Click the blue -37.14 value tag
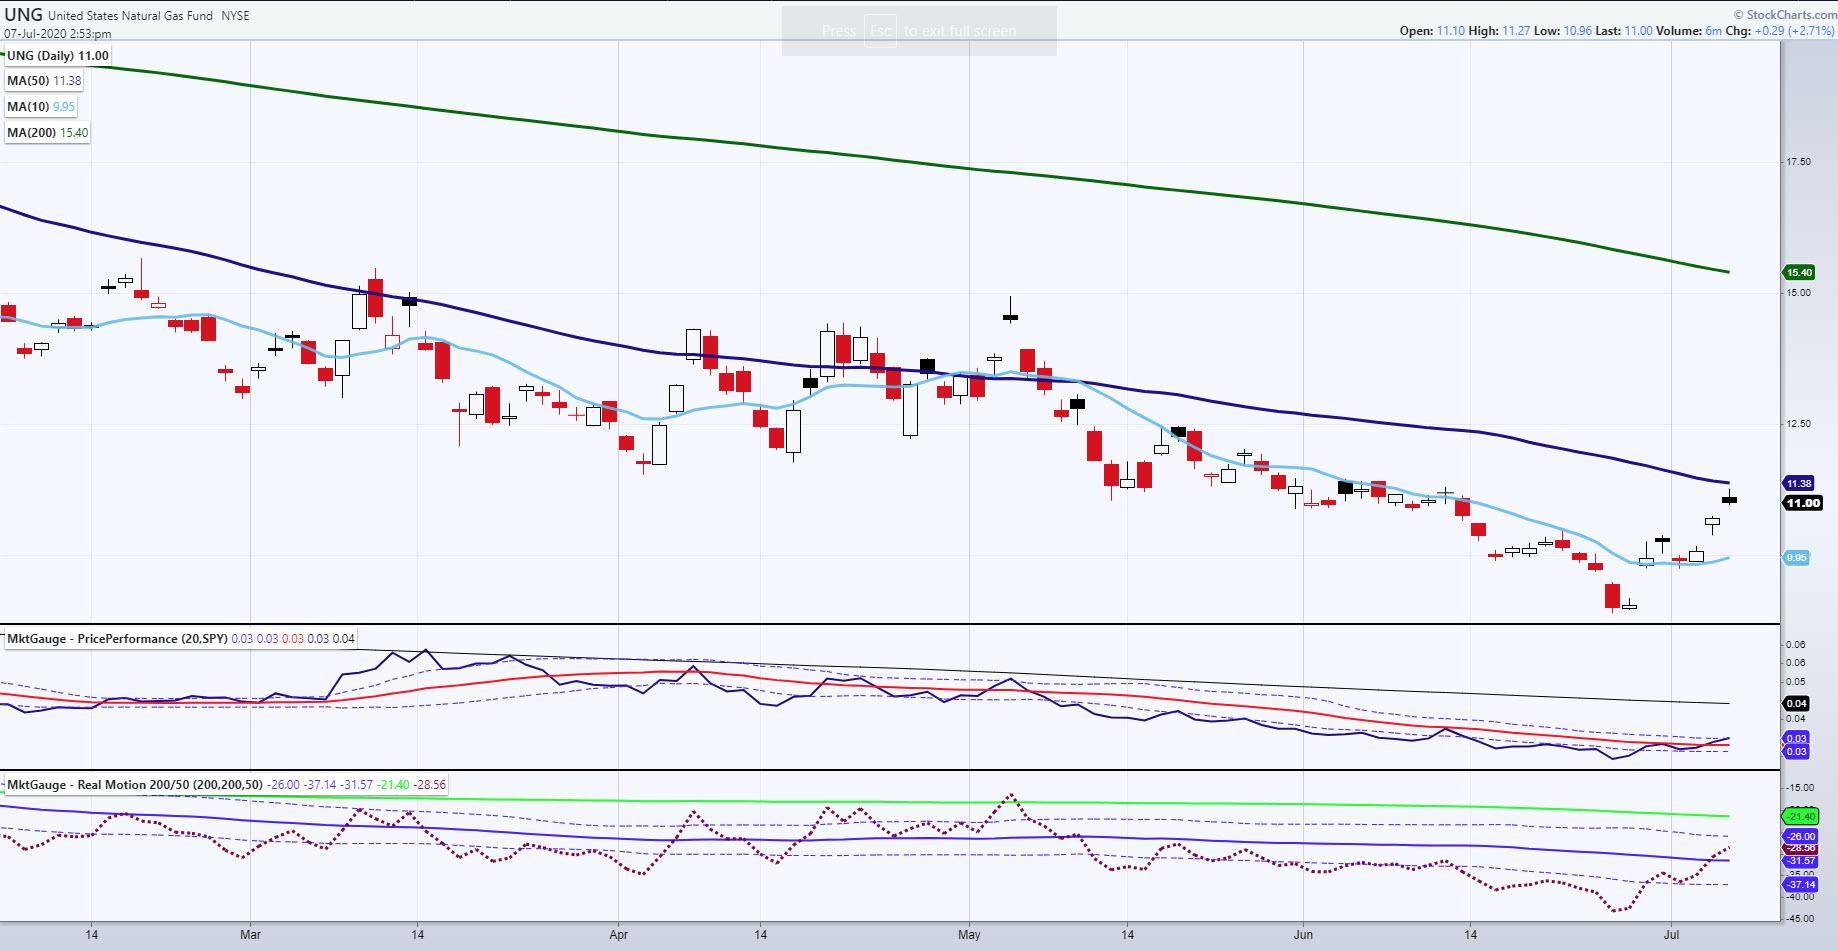 coord(1801,884)
